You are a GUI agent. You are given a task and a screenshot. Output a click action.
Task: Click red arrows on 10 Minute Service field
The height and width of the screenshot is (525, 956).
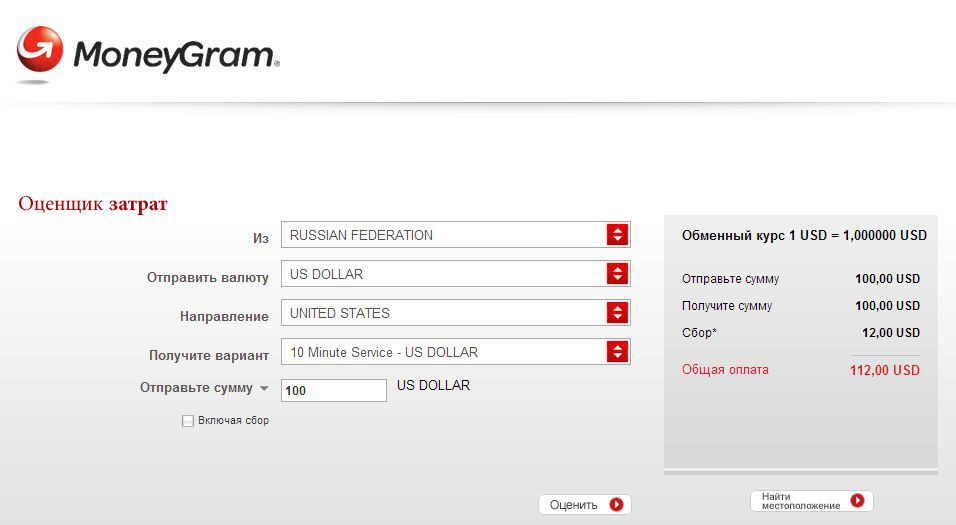[x=617, y=352]
